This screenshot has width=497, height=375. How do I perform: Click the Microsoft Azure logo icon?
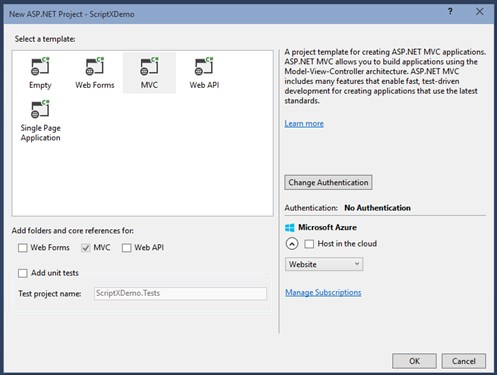[290, 228]
